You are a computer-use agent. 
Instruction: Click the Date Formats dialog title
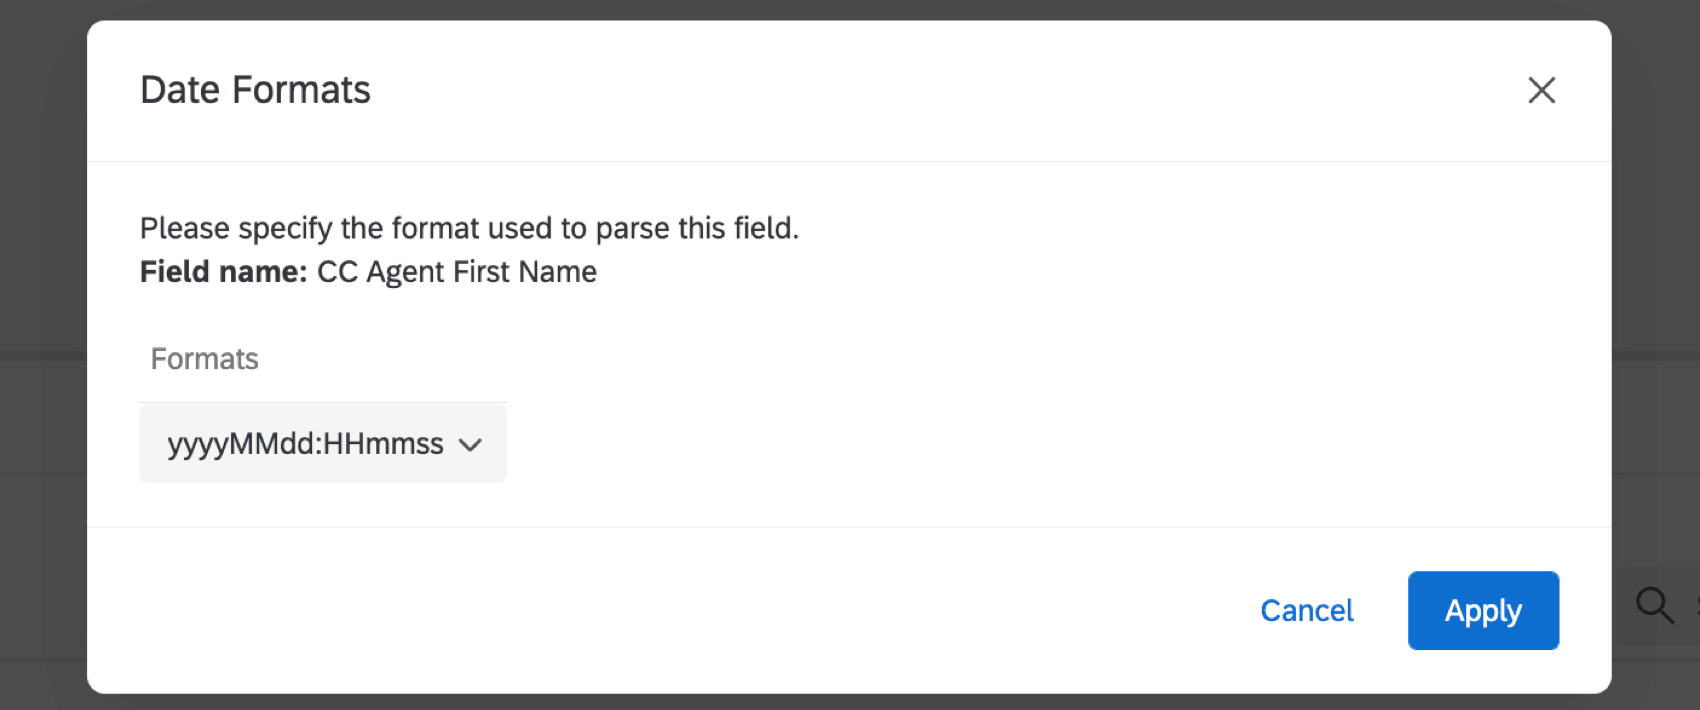[255, 89]
